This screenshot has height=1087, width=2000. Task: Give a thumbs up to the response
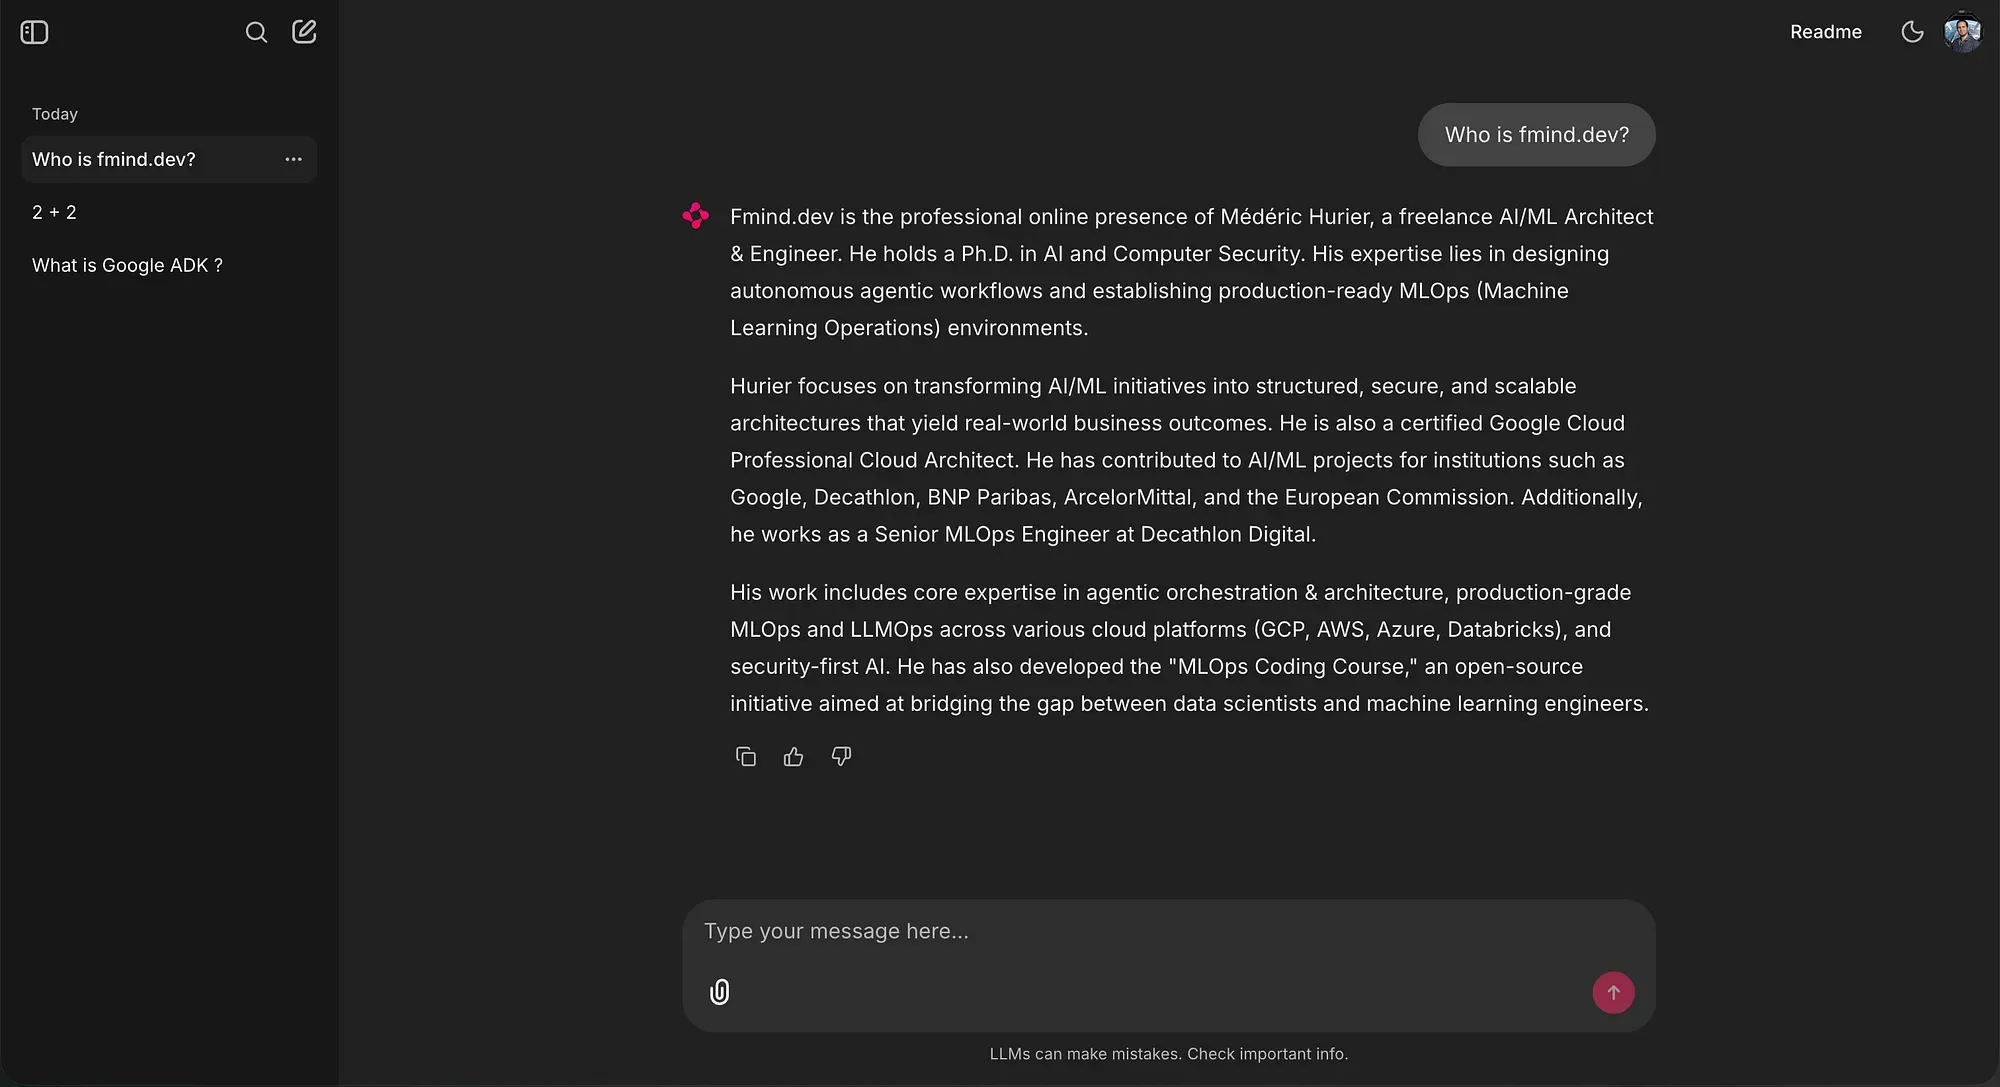point(792,757)
